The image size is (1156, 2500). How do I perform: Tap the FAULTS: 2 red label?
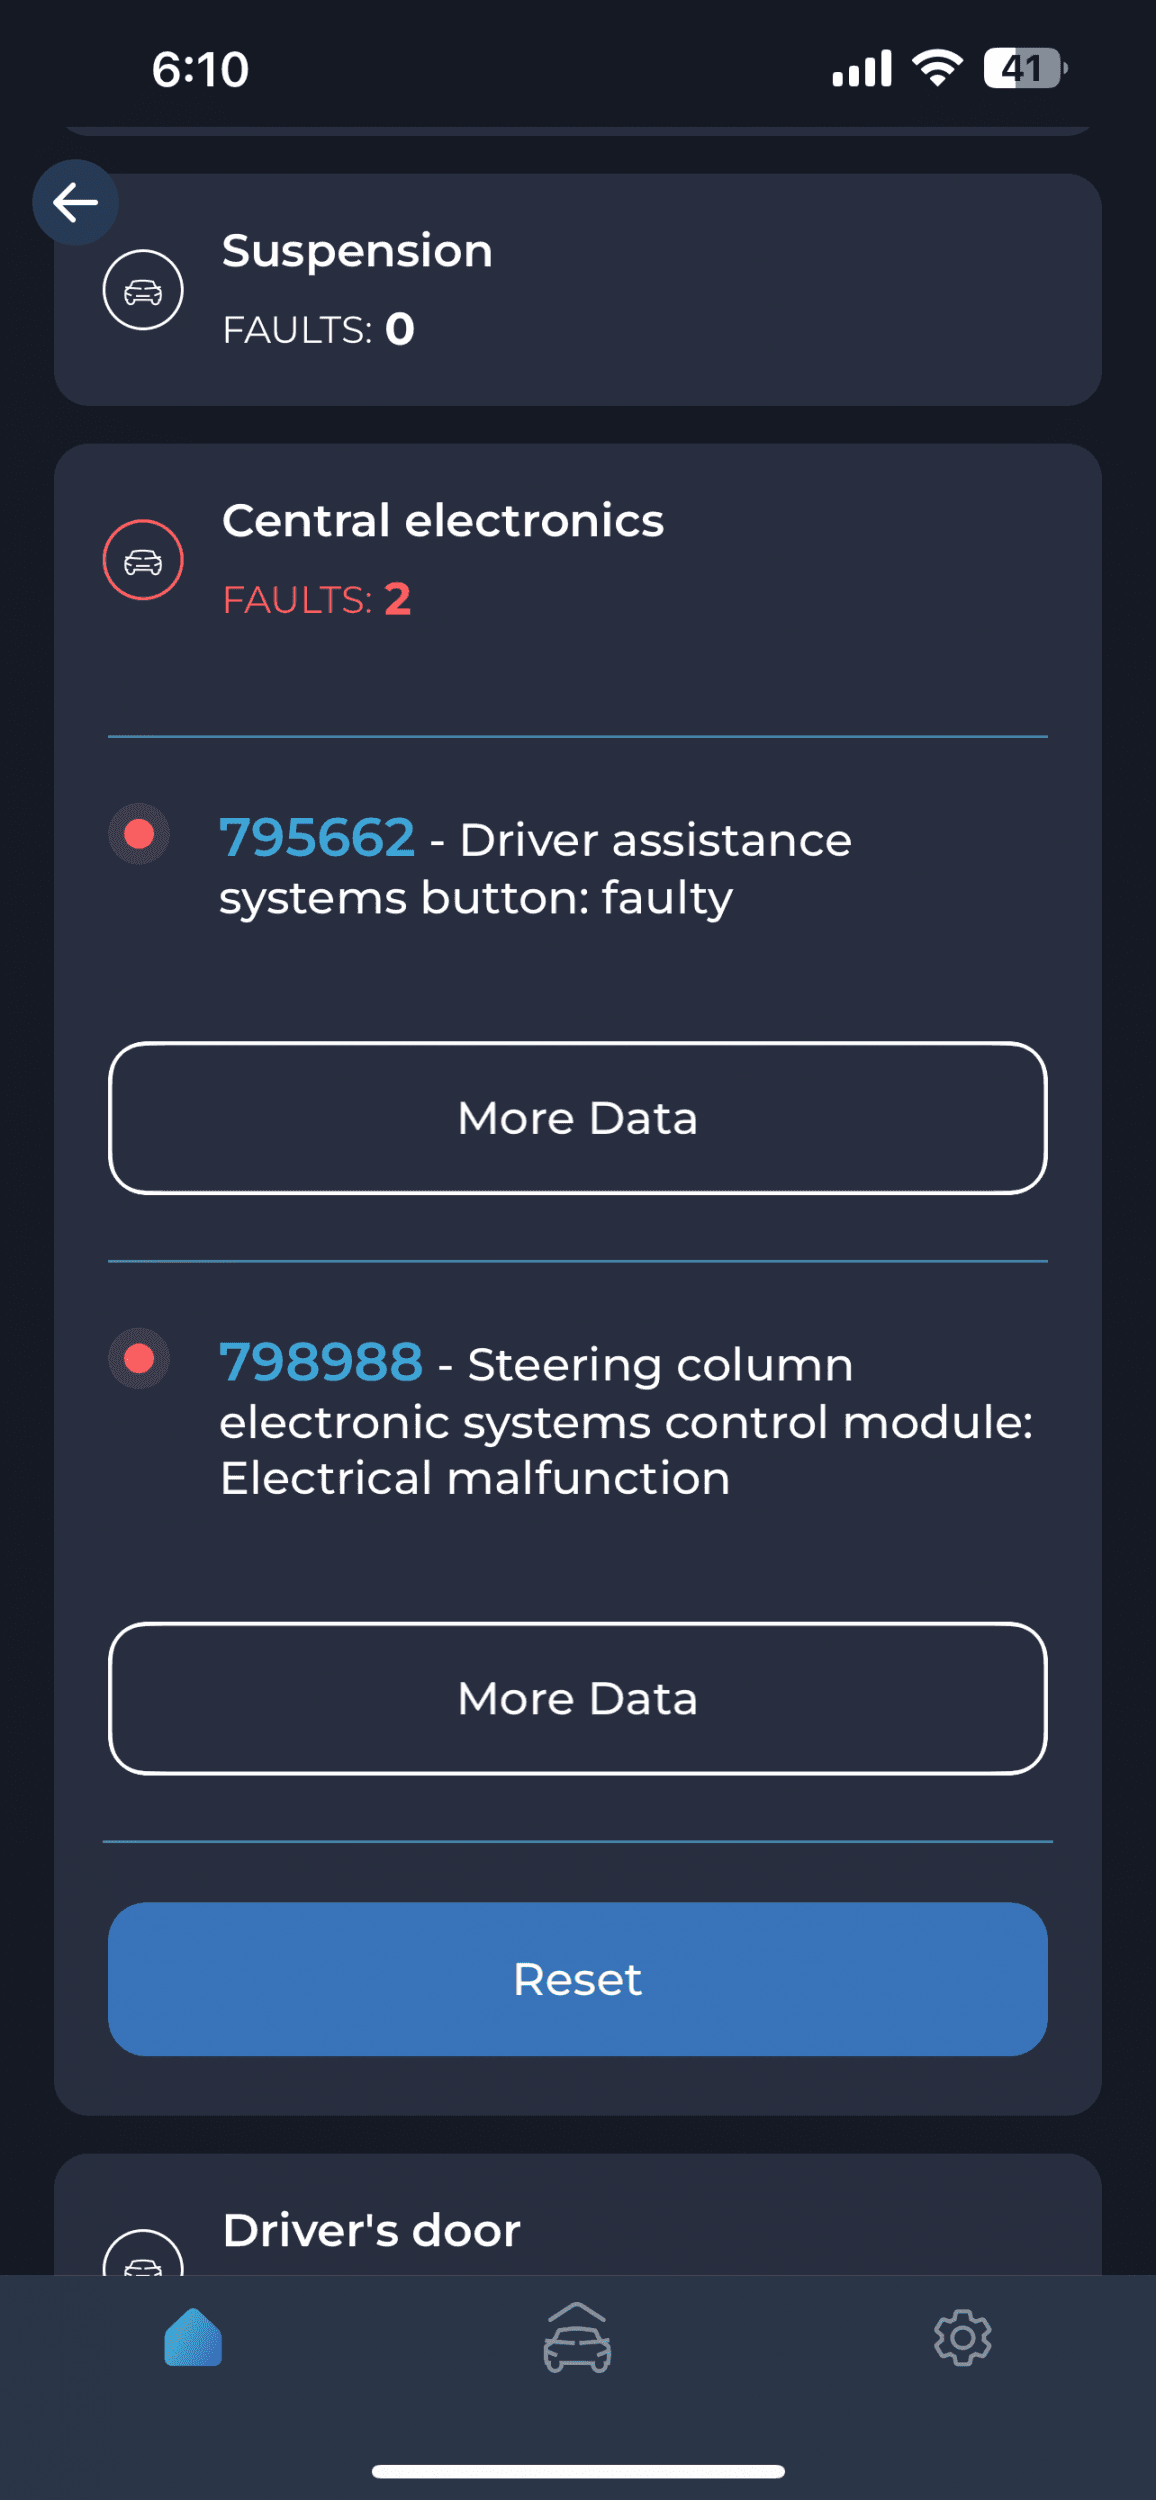(x=316, y=600)
